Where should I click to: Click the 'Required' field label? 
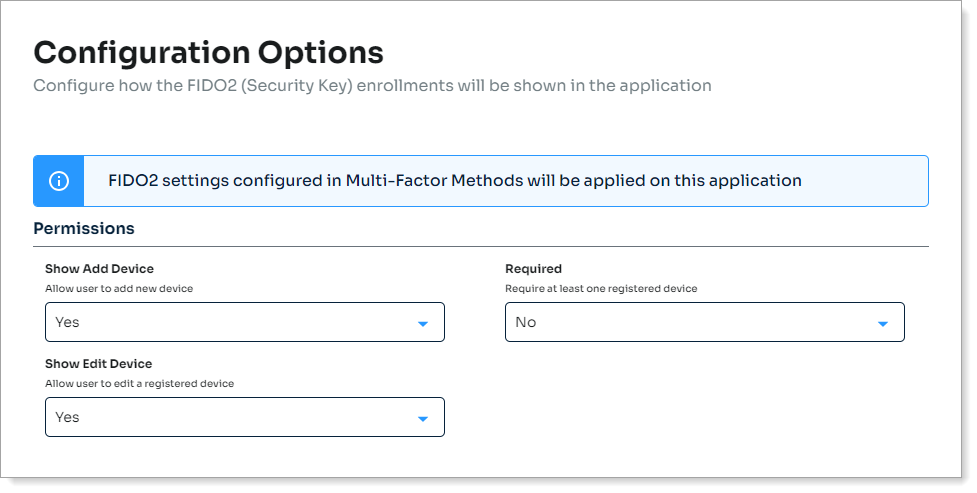pyautogui.click(x=533, y=269)
